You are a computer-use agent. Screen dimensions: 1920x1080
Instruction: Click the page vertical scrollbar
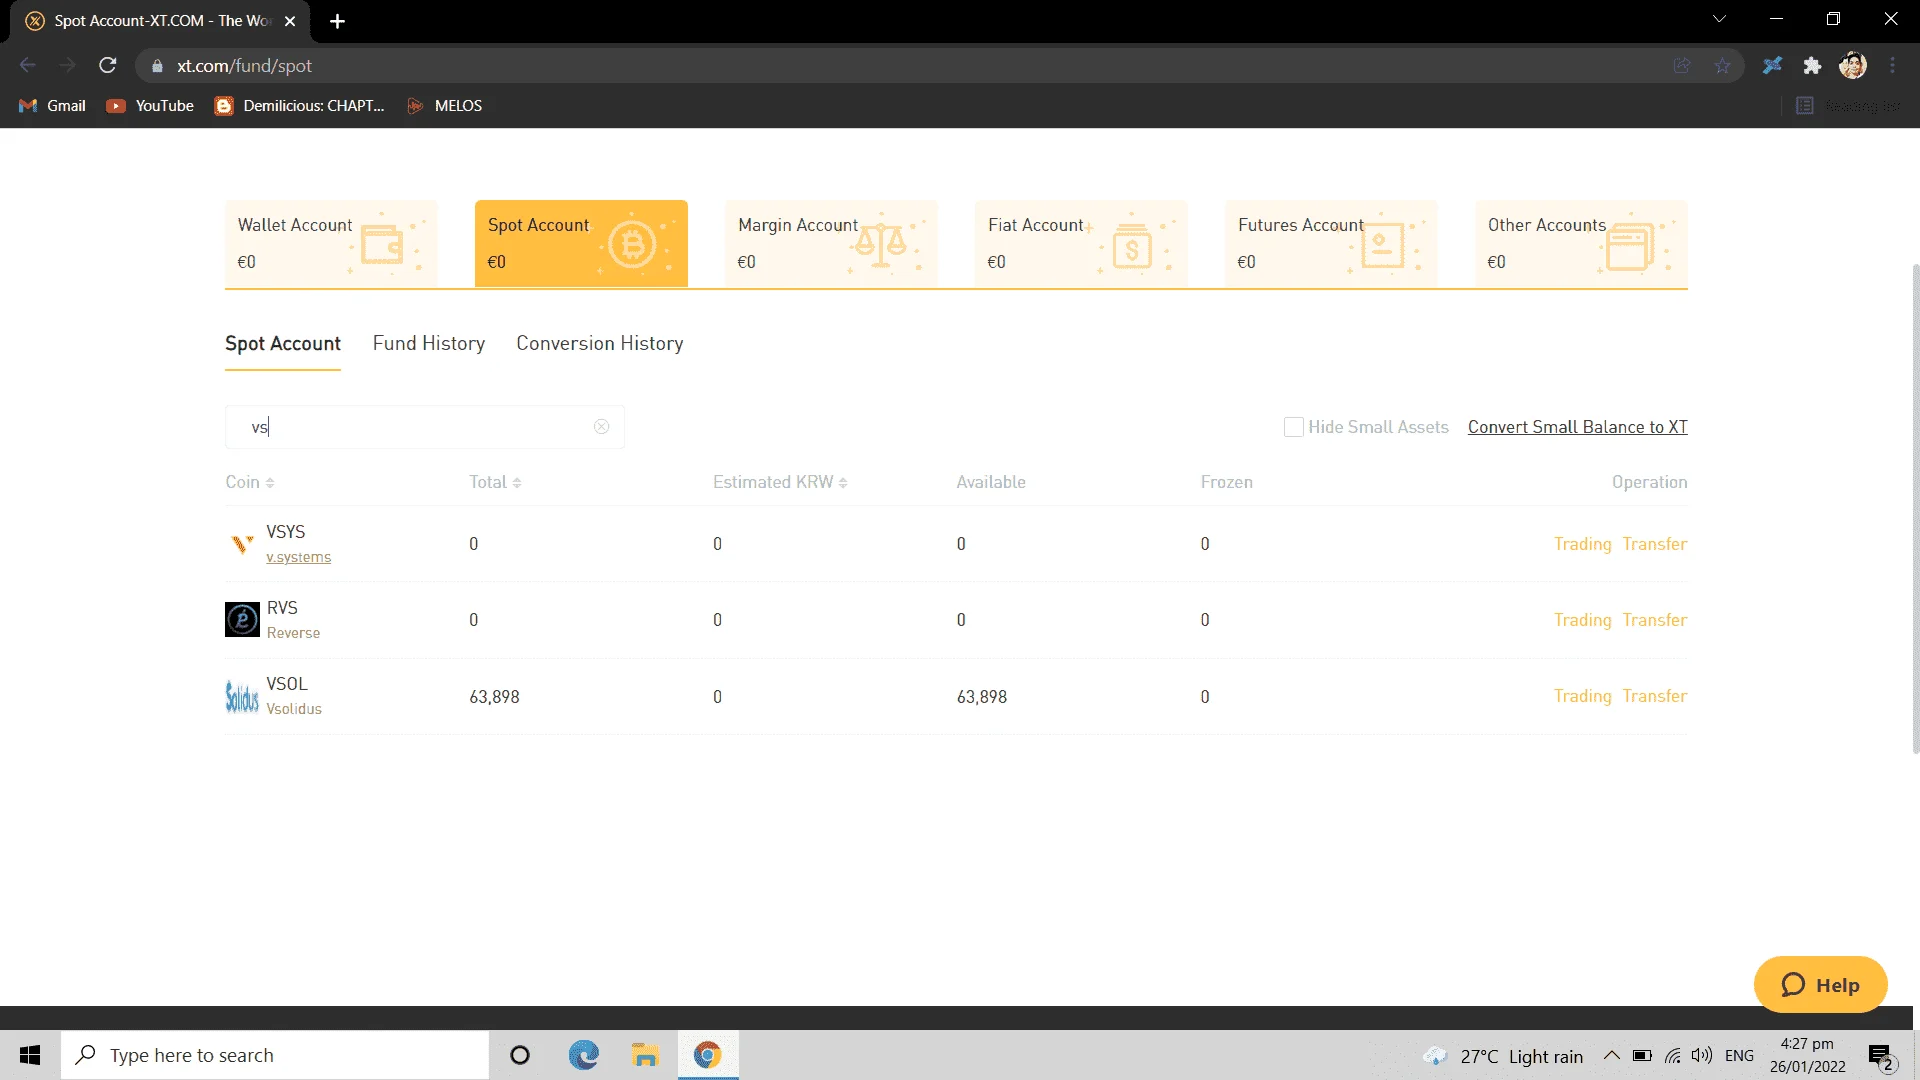(1915, 510)
